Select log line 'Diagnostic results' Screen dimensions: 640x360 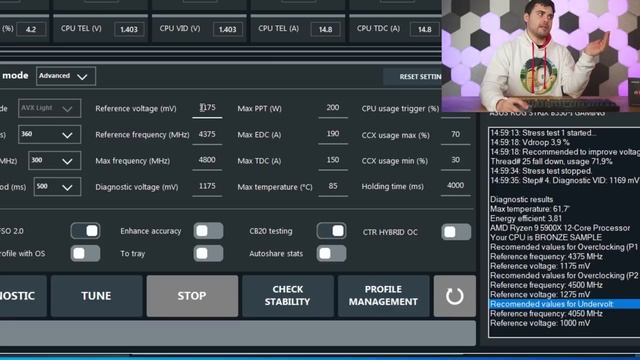click(522, 200)
